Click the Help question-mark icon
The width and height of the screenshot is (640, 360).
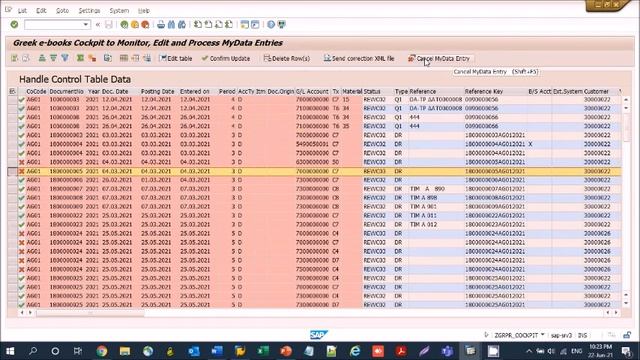pos(271,24)
